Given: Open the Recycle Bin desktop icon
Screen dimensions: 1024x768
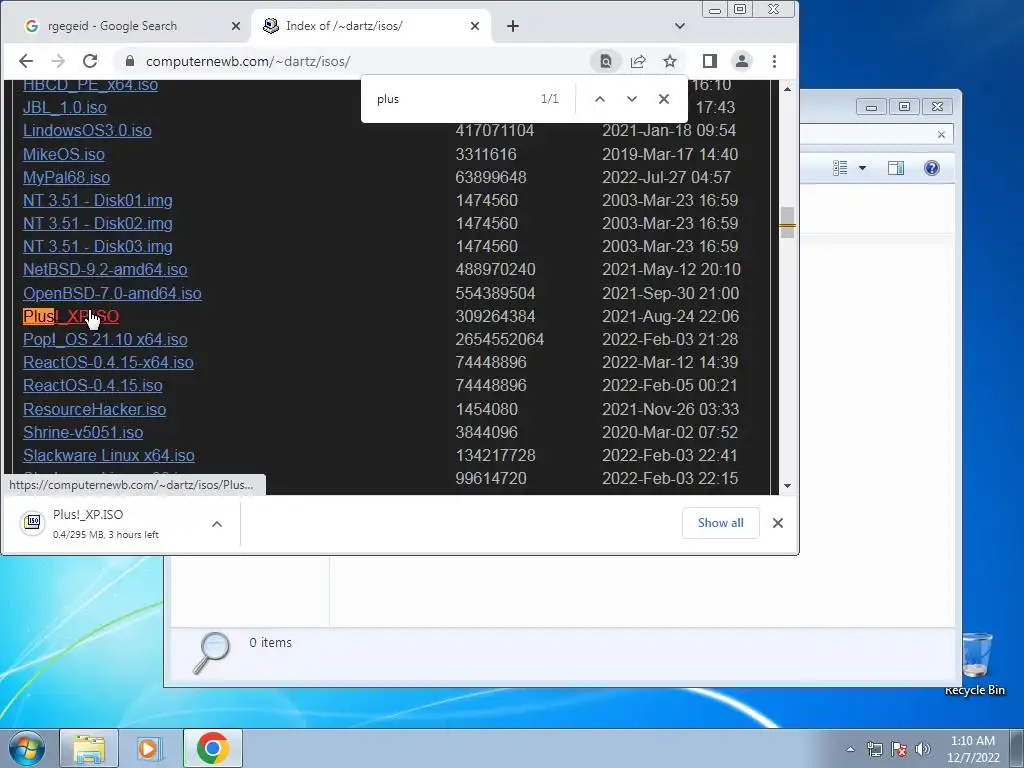Looking at the screenshot, I should [975, 664].
